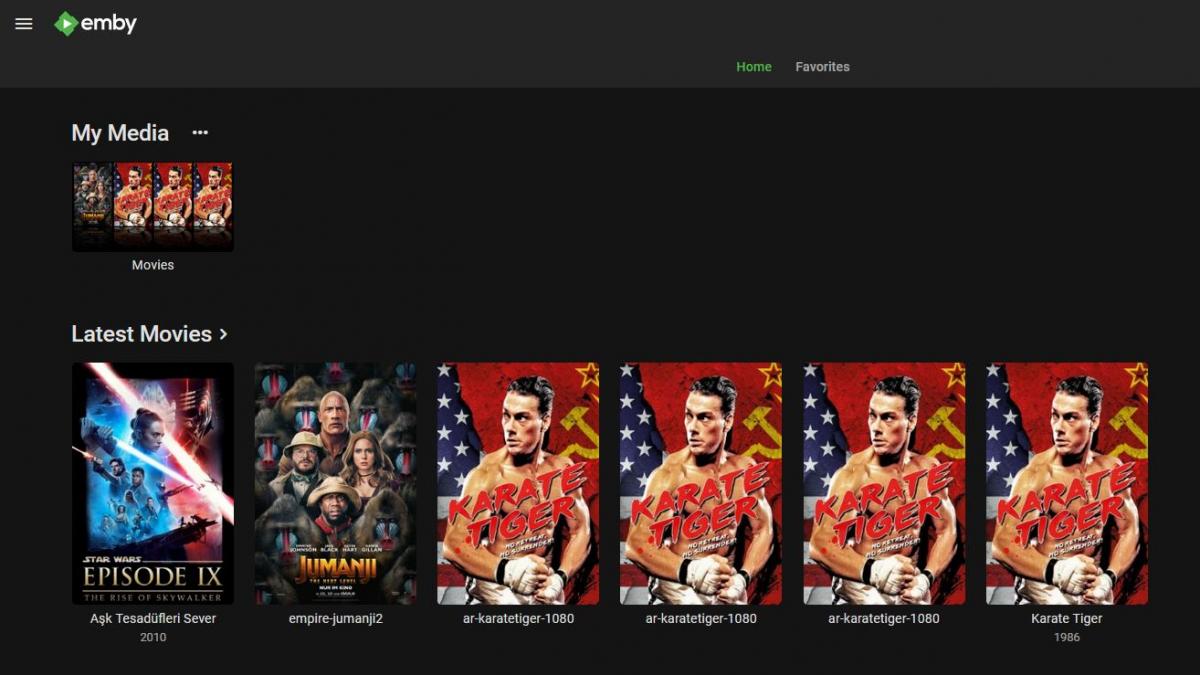The width and height of the screenshot is (1200, 675).
Task: Open the Movies library thumbnail
Action: 153,207
